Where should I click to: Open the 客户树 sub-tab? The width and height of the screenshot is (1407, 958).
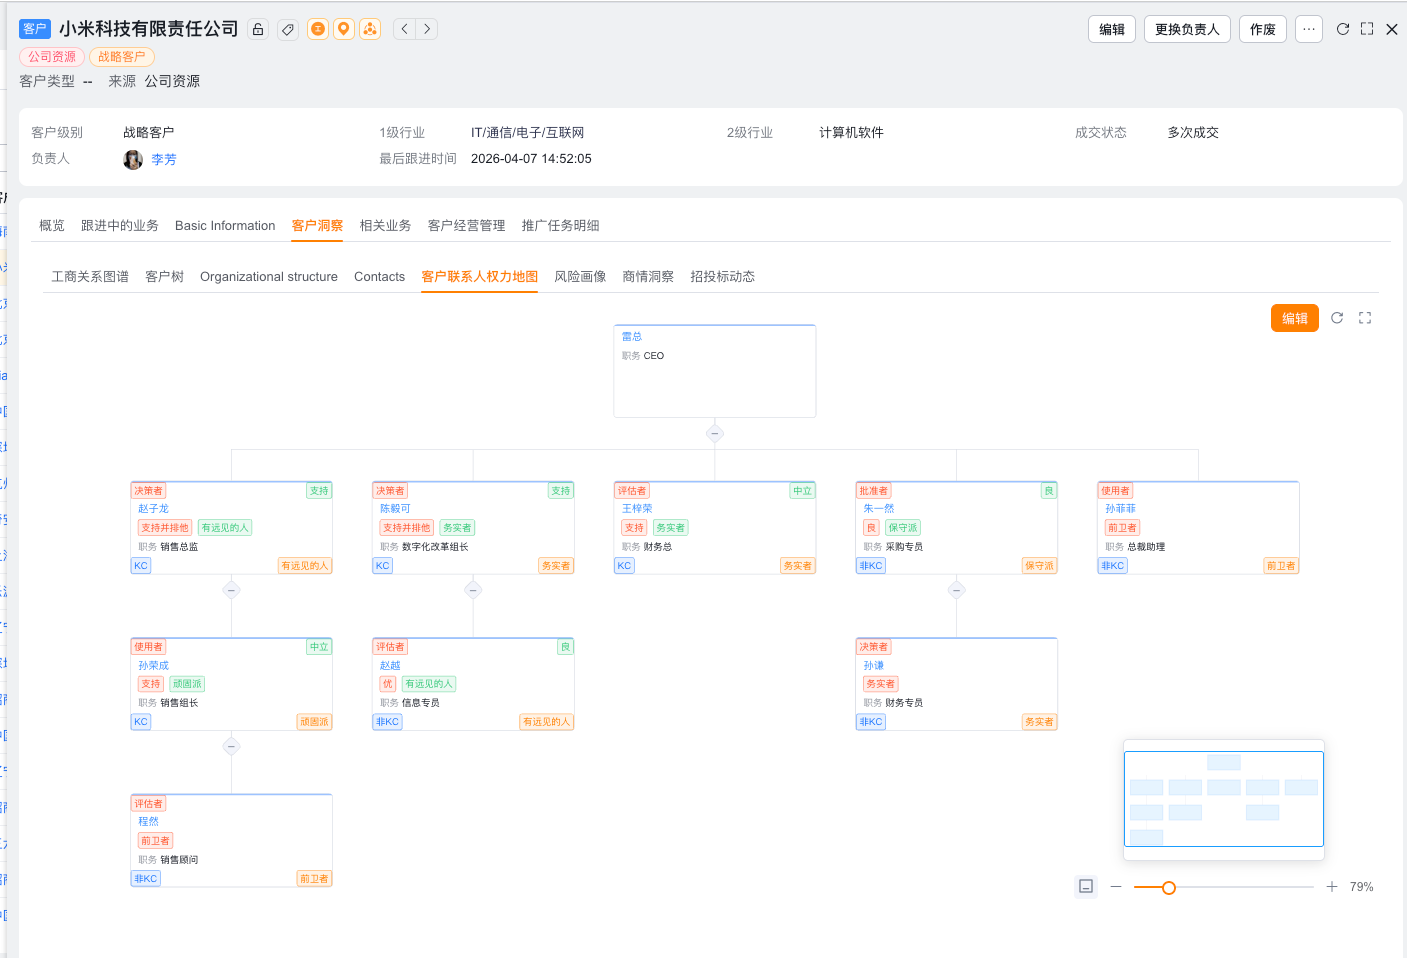pos(165,277)
